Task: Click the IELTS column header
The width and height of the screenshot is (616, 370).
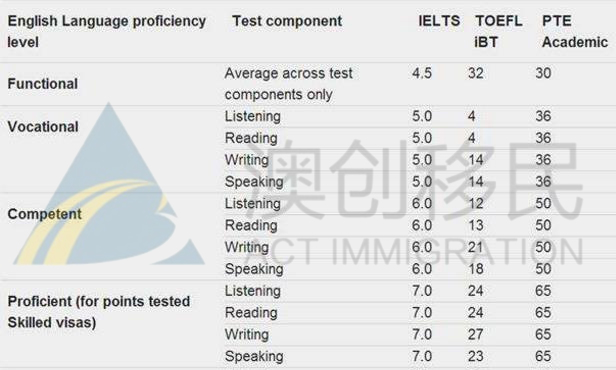Action: [439, 21]
